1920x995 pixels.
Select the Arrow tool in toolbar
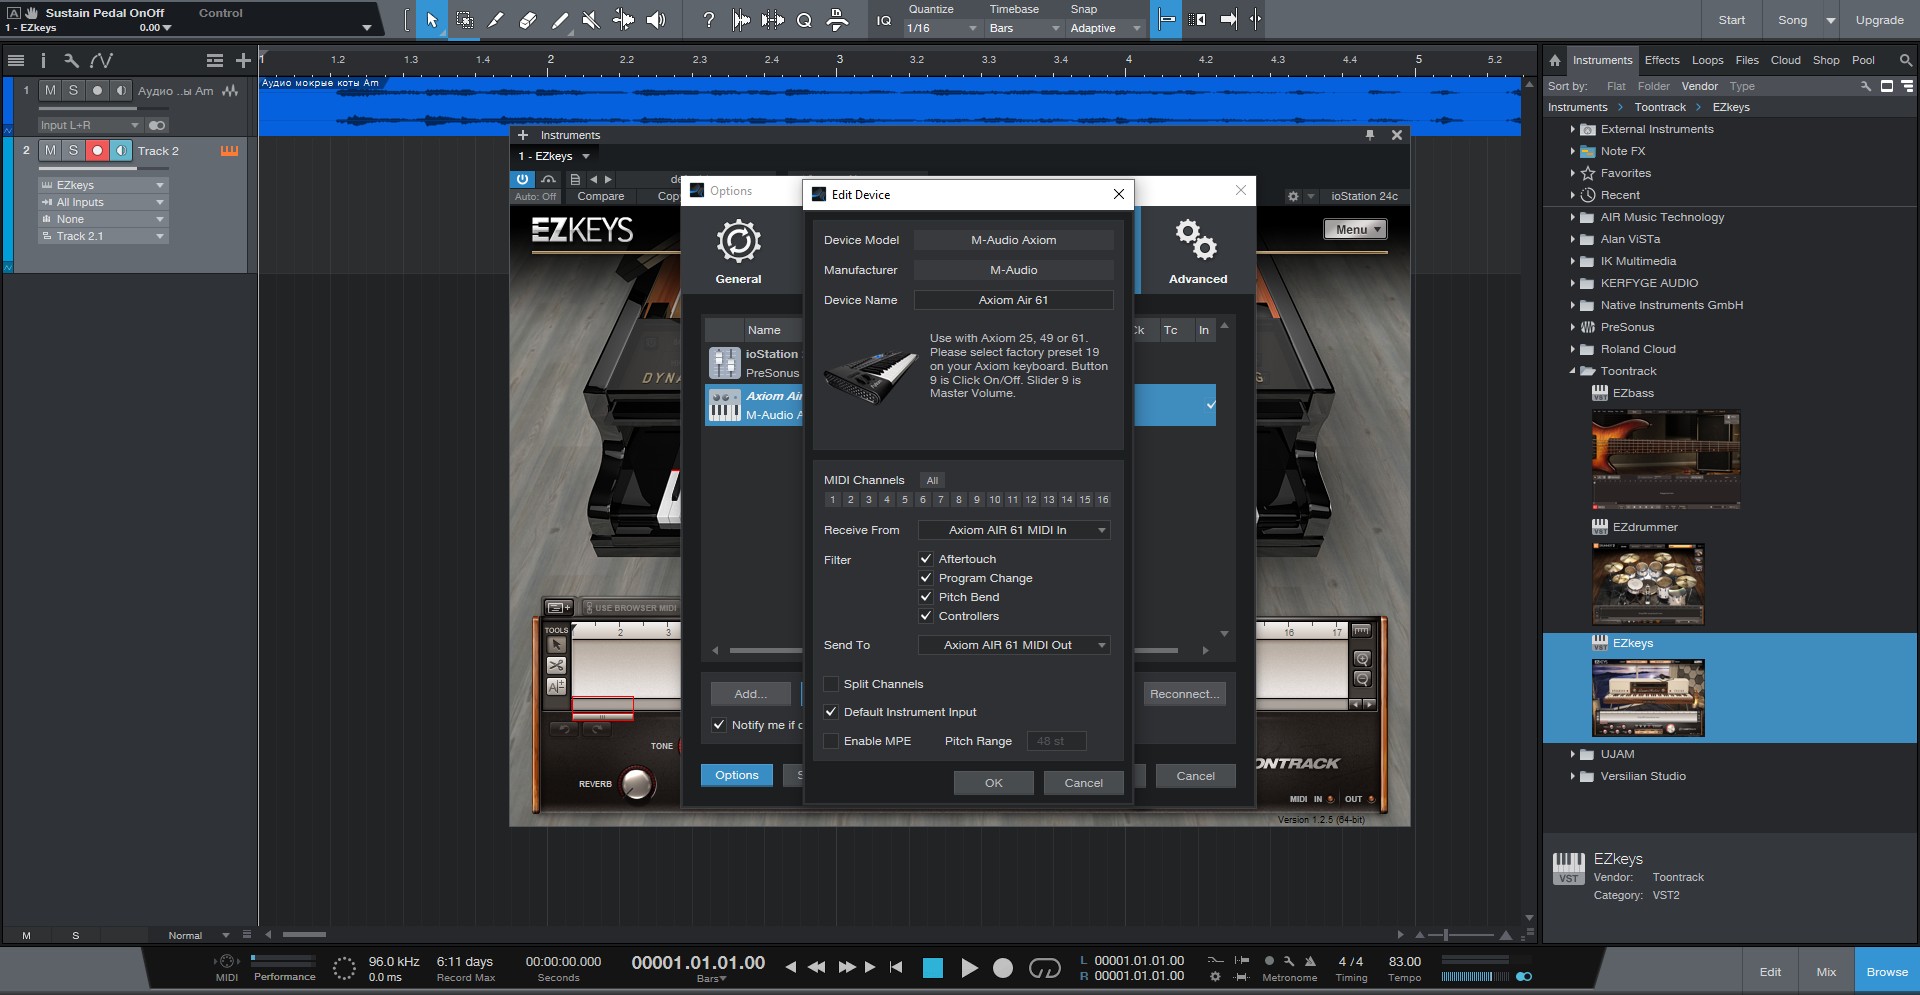click(432, 20)
